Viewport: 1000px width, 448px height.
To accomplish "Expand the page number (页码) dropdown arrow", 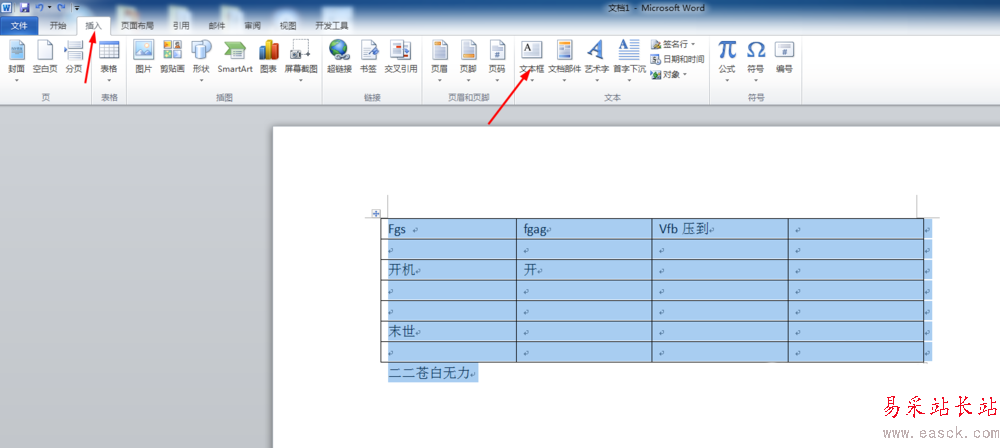I will [497, 80].
